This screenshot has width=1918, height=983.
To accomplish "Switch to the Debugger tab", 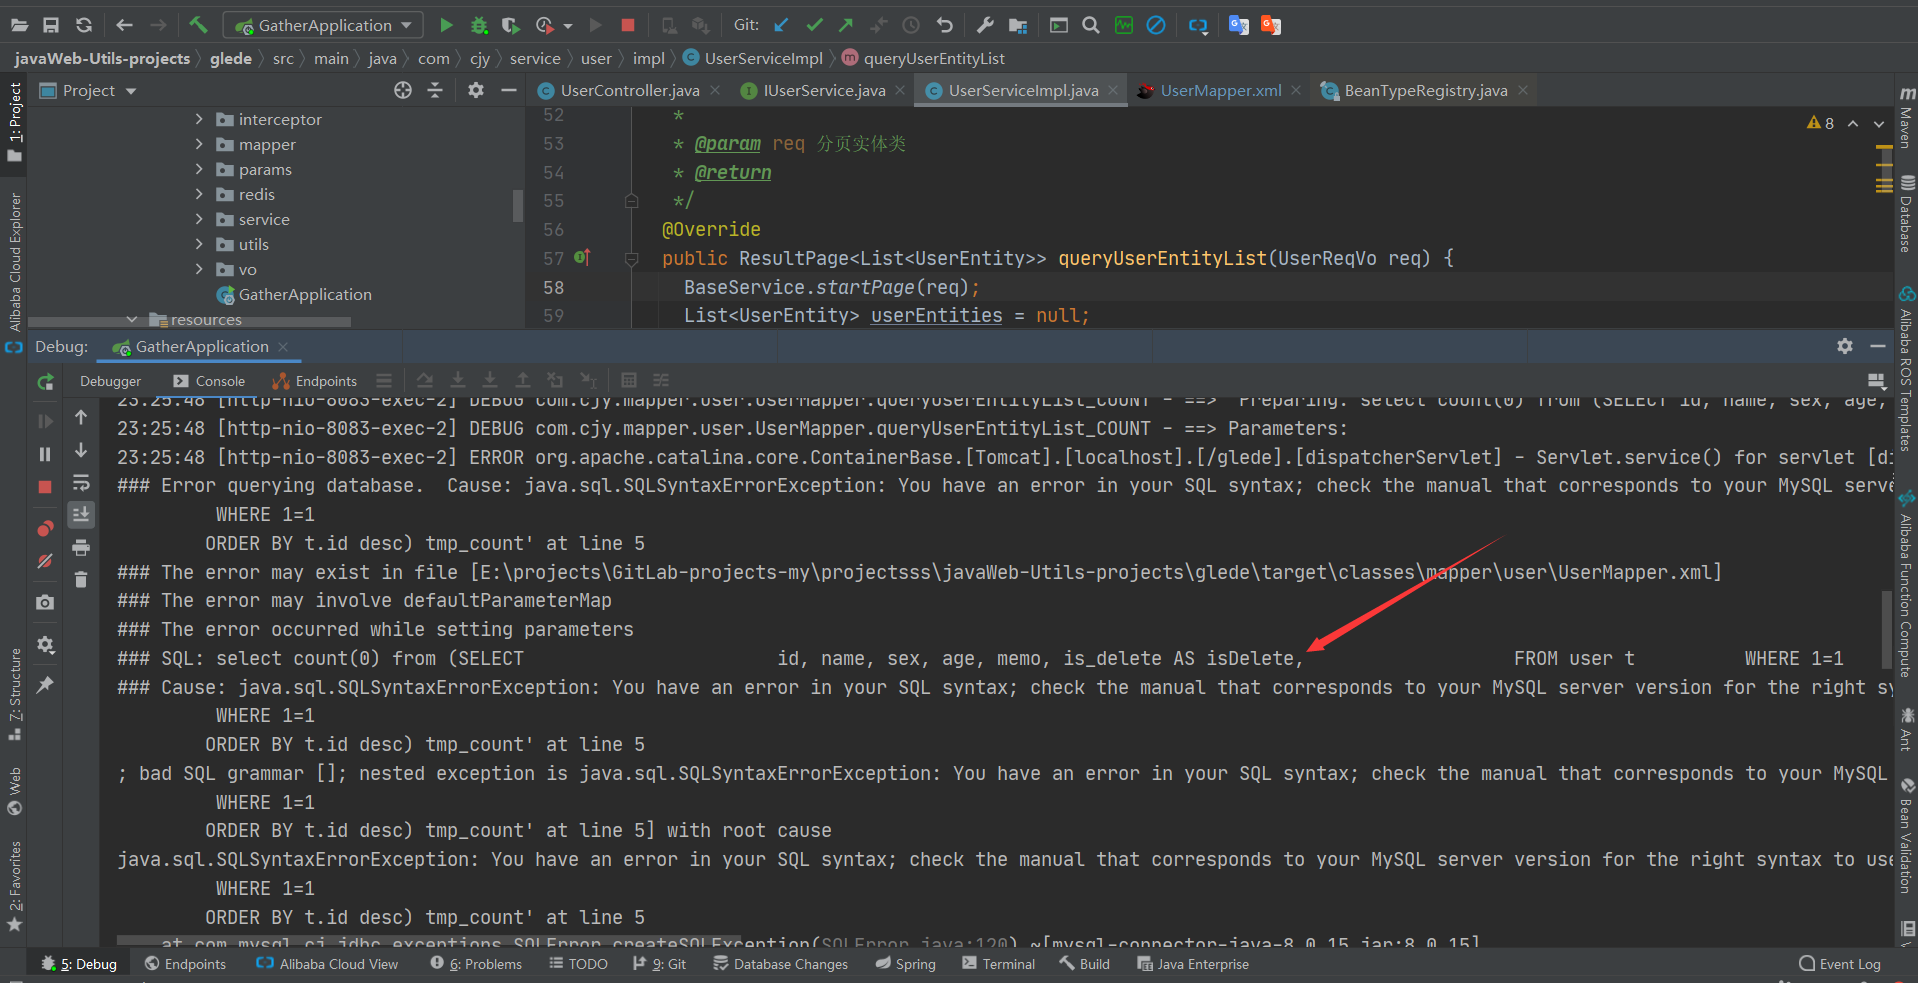I will 110,381.
